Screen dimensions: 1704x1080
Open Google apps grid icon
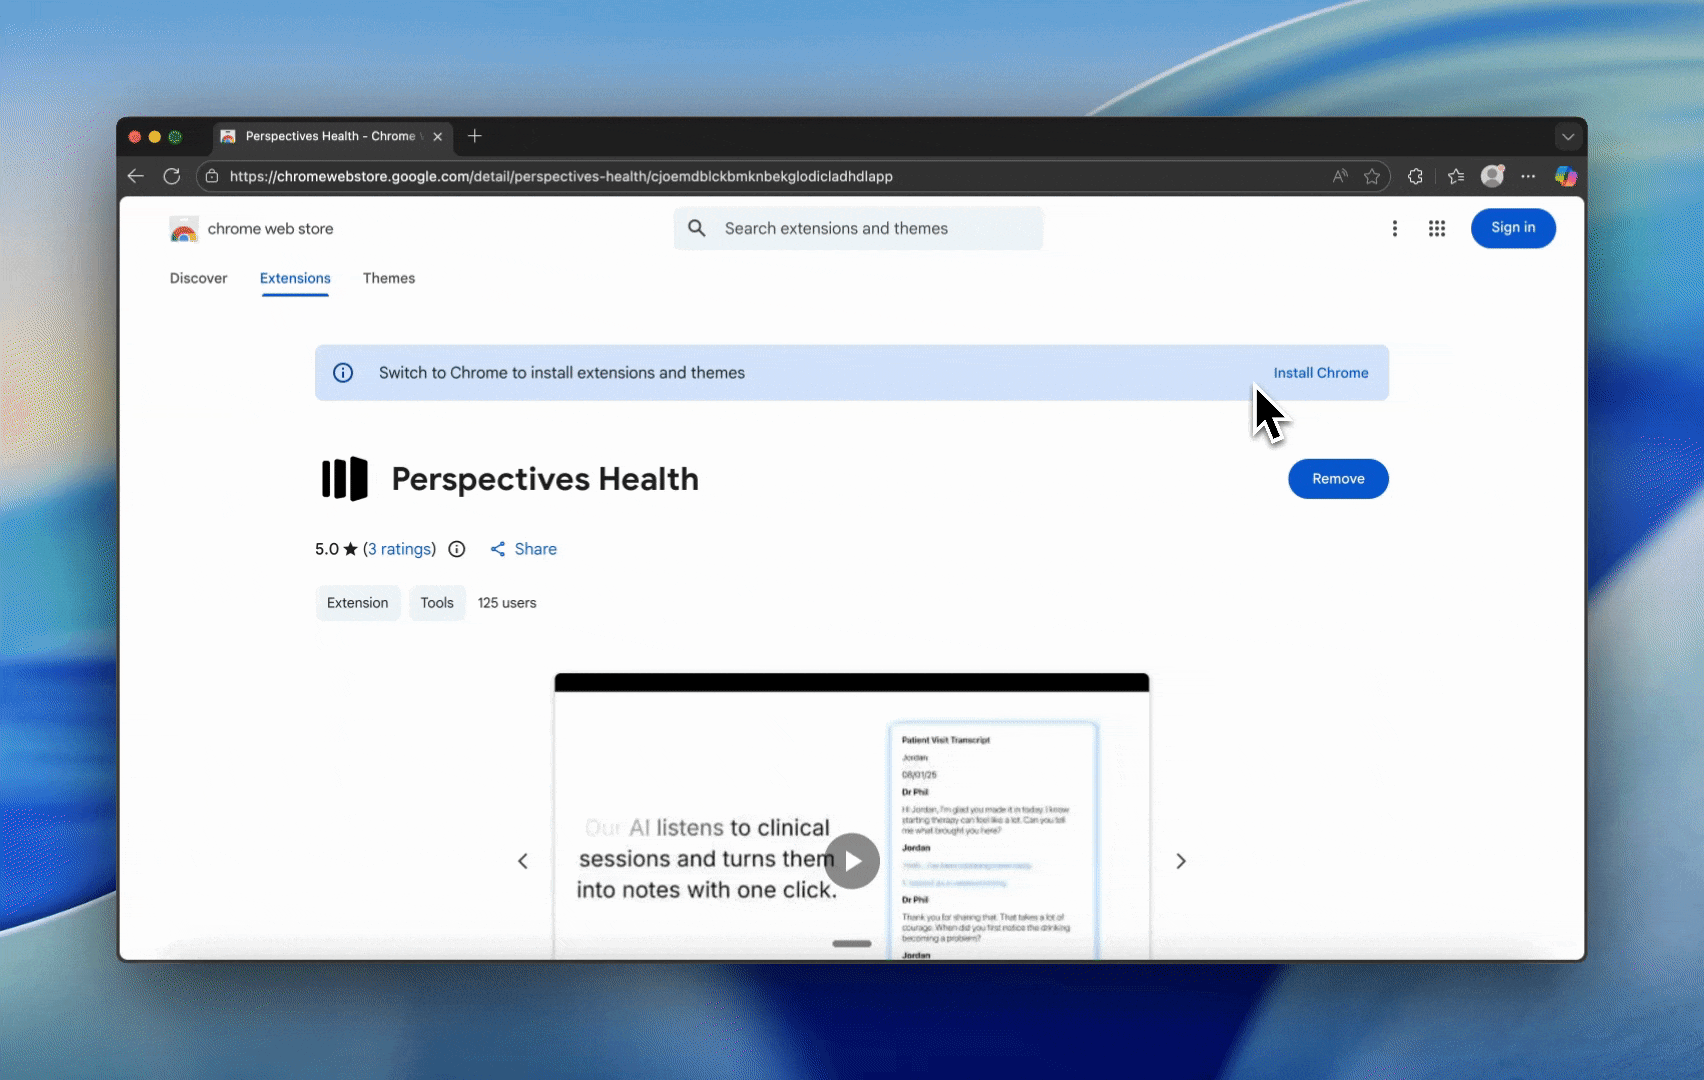pos(1437,229)
